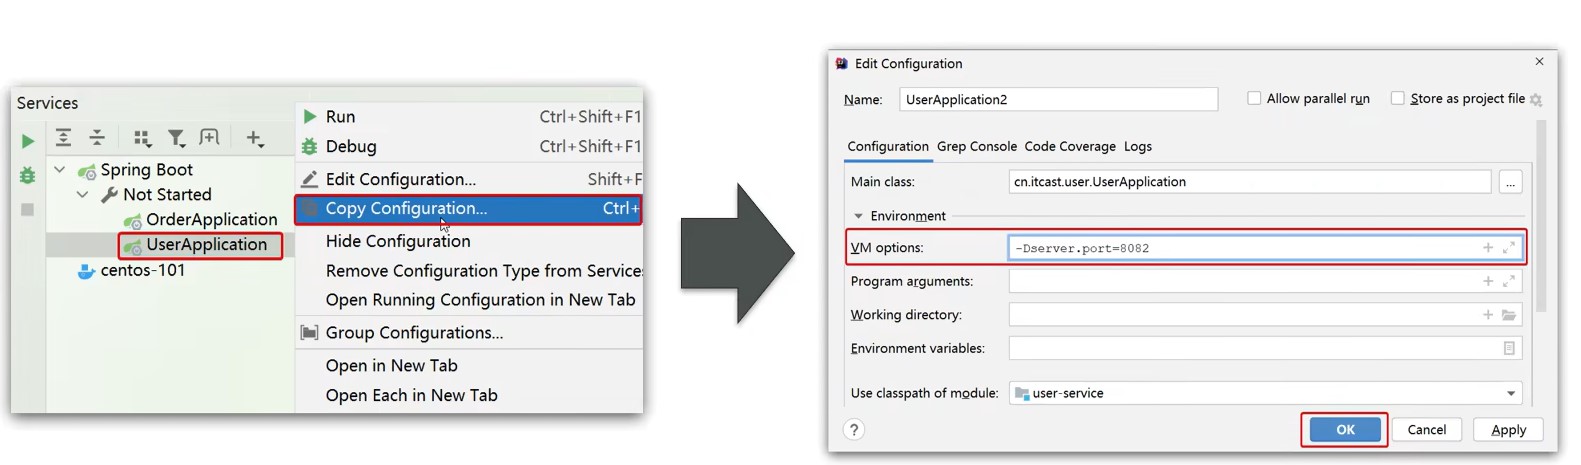Open the Working directory folder browse icon
The image size is (1581, 465).
tap(1509, 315)
